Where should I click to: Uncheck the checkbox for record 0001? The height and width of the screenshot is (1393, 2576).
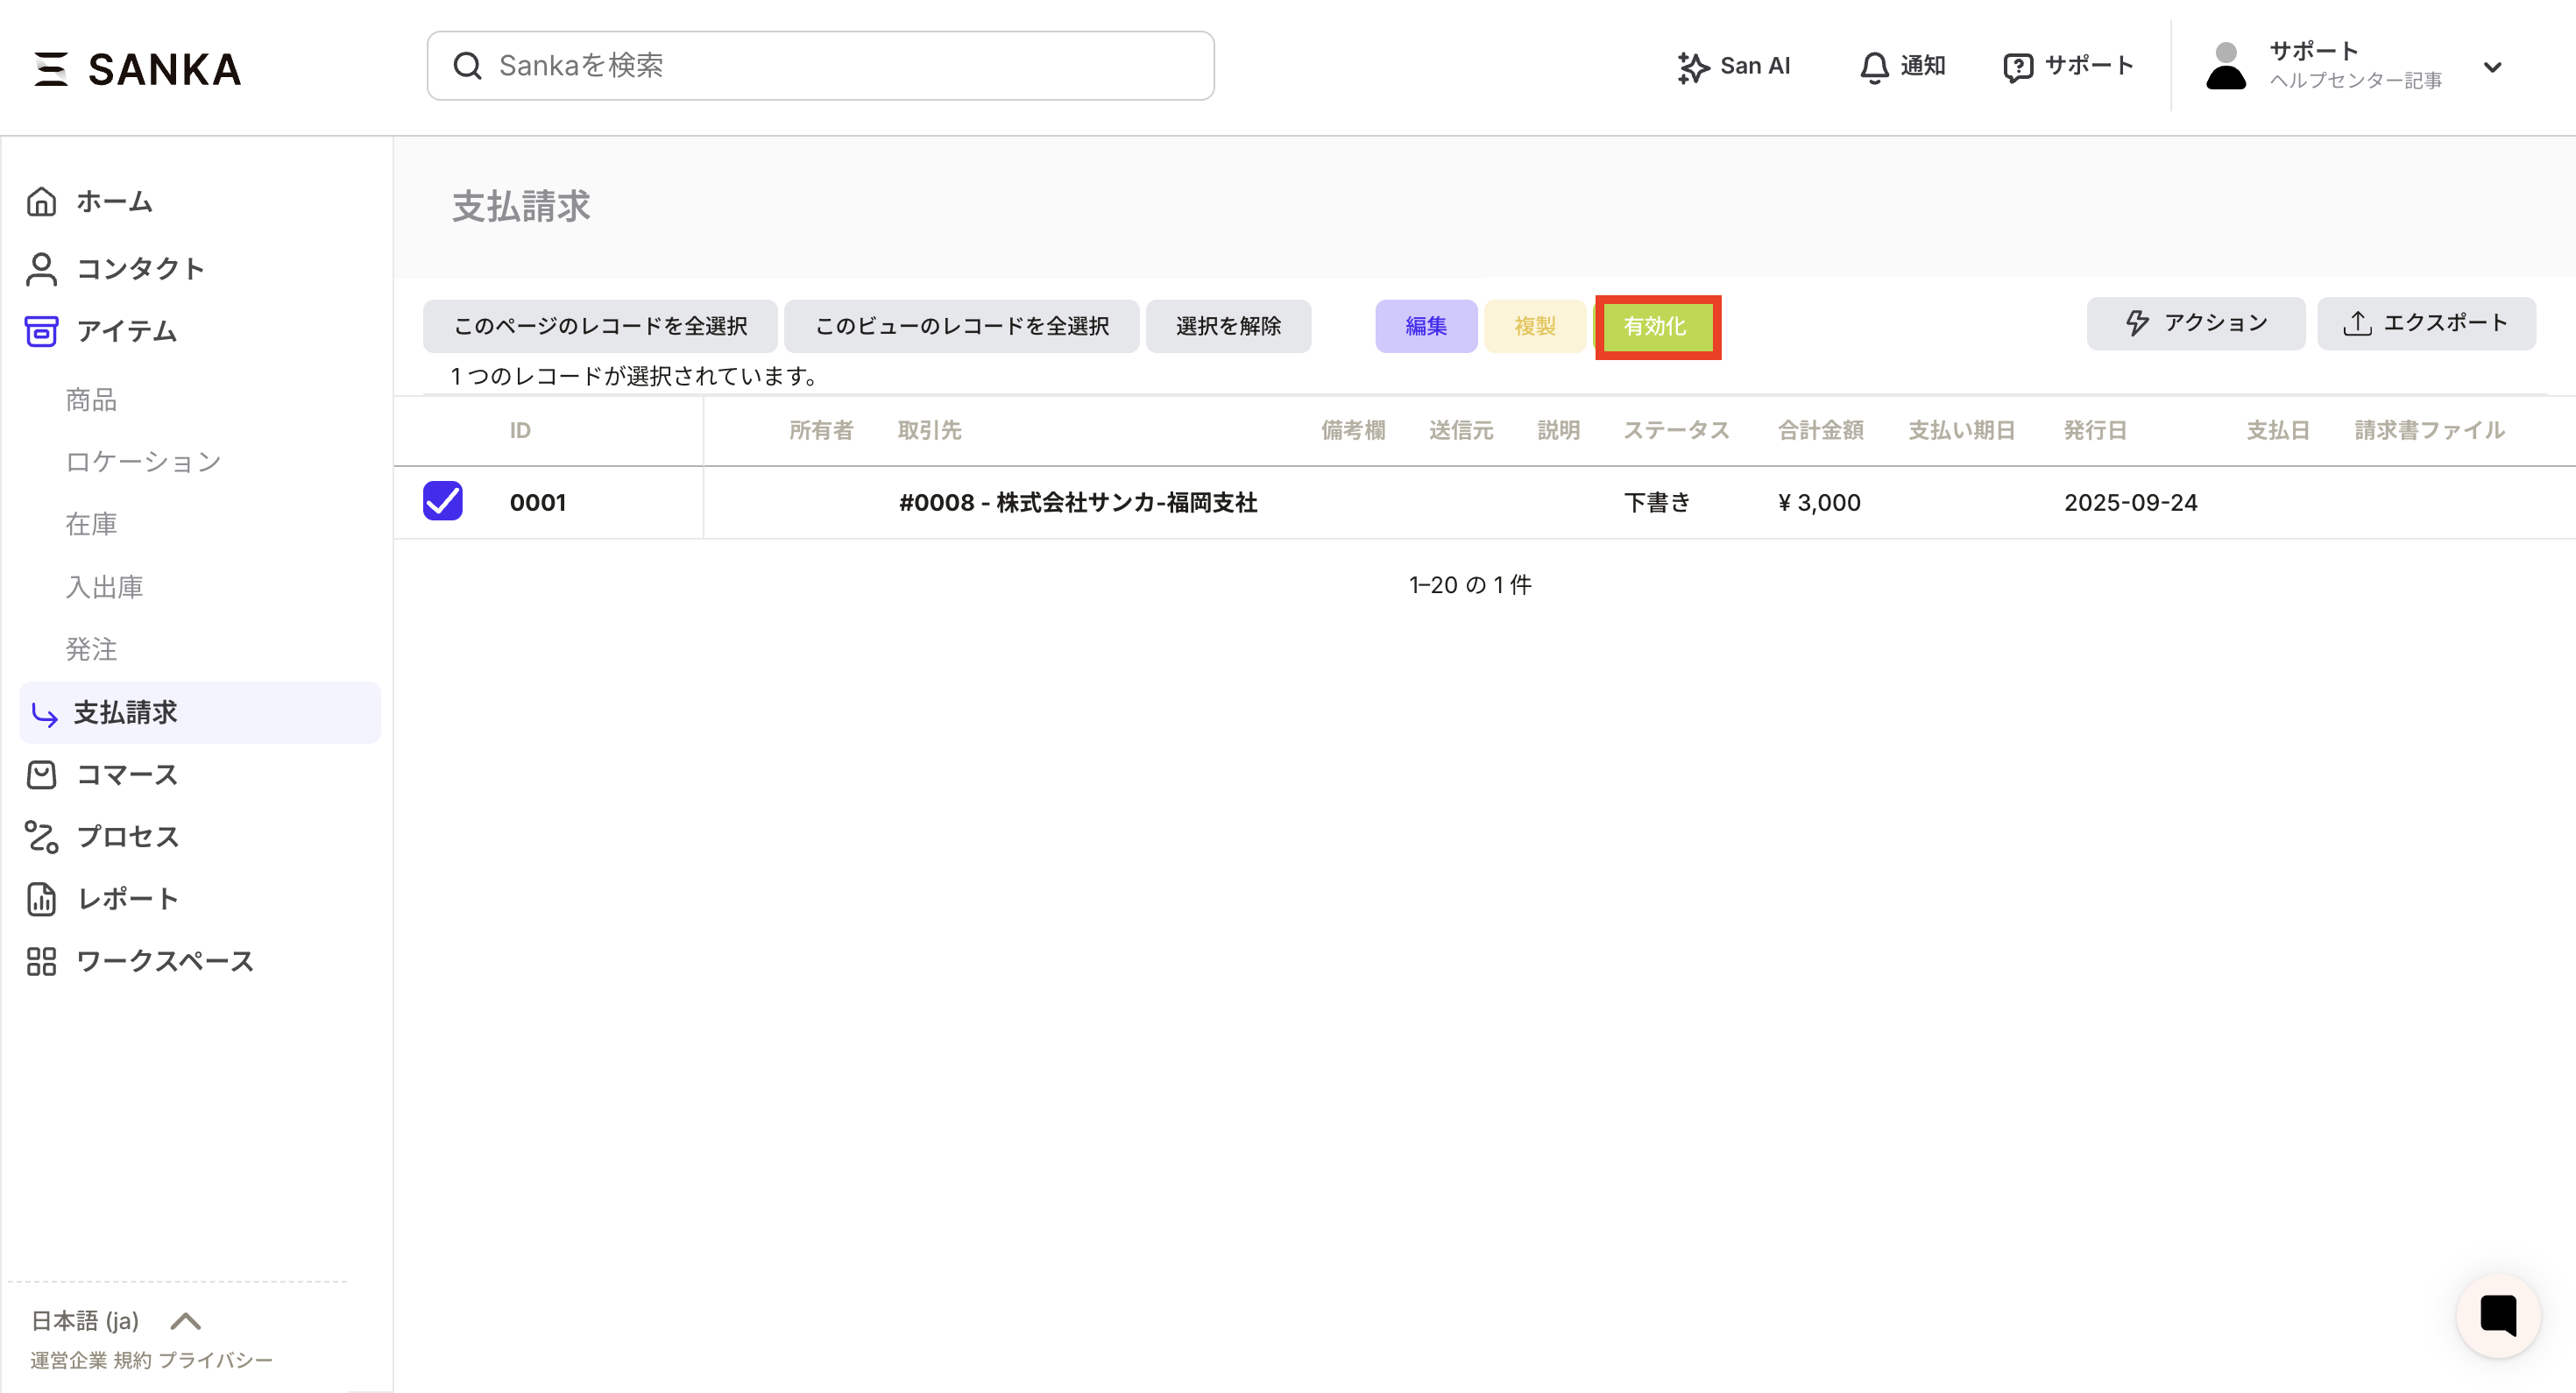click(x=442, y=501)
